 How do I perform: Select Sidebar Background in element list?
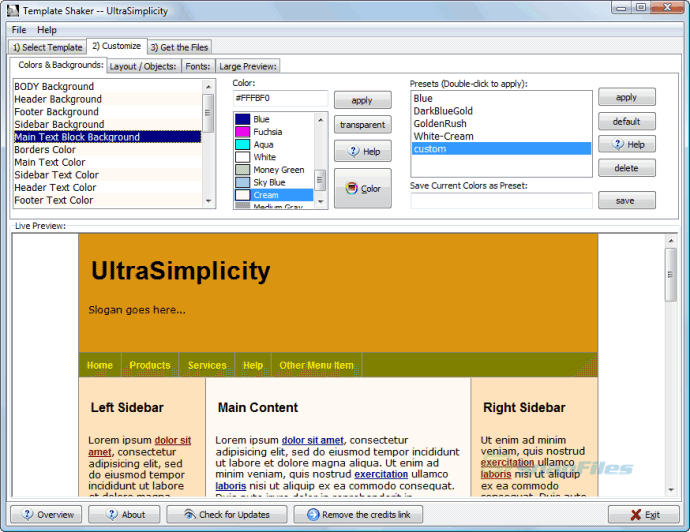pyautogui.click(x=107, y=124)
